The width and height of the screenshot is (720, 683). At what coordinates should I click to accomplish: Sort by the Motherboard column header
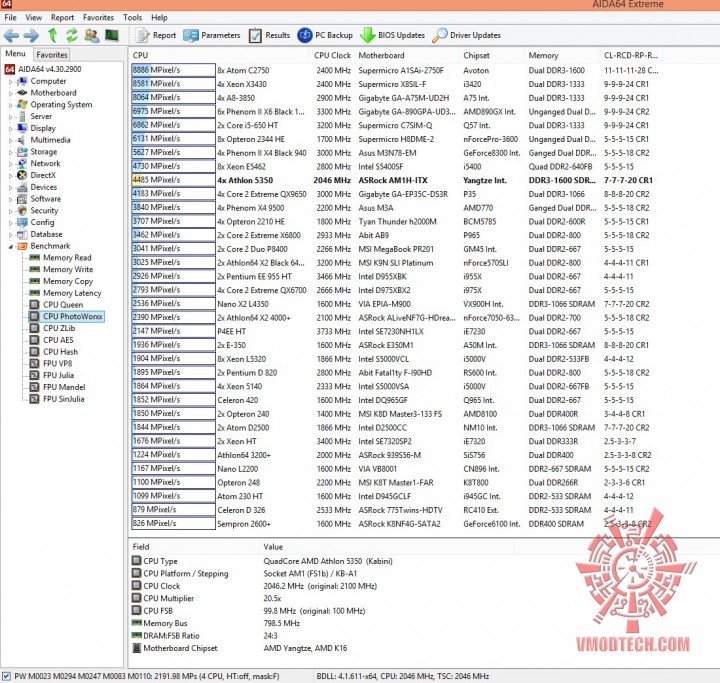(x=407, y=56)
